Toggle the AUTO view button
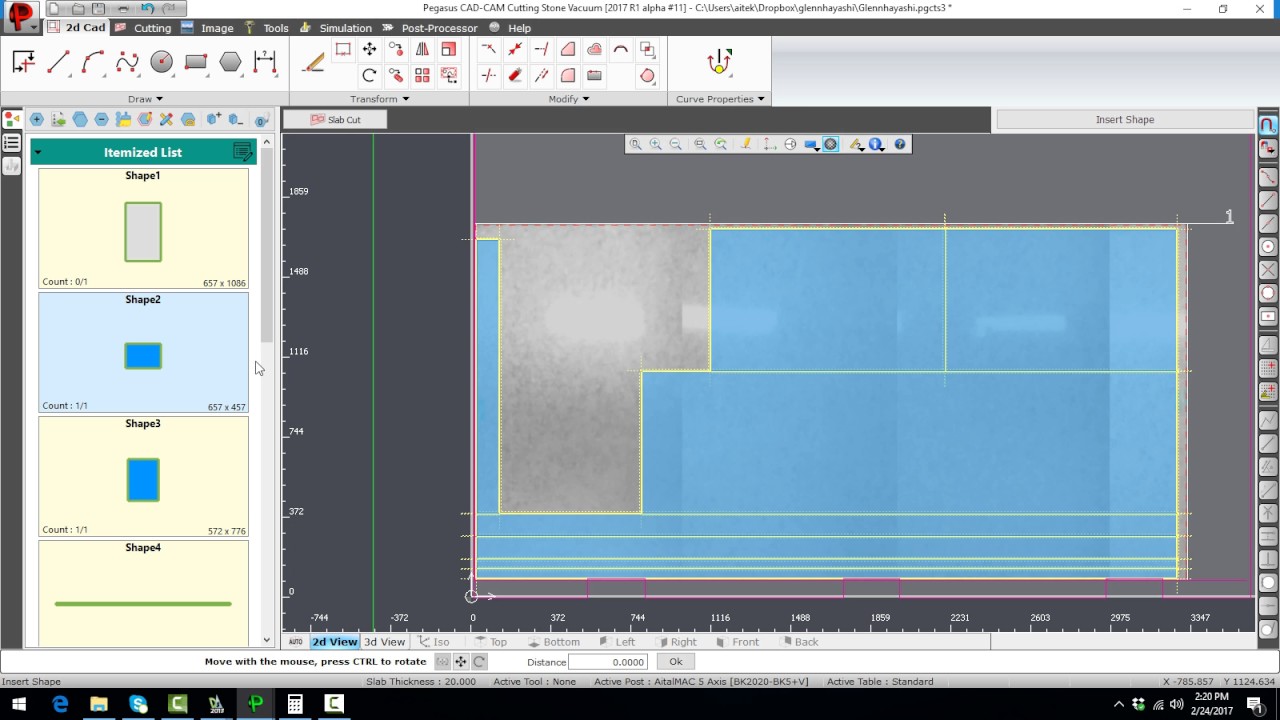Screen dimensions: 1280x720 (296, 642)
